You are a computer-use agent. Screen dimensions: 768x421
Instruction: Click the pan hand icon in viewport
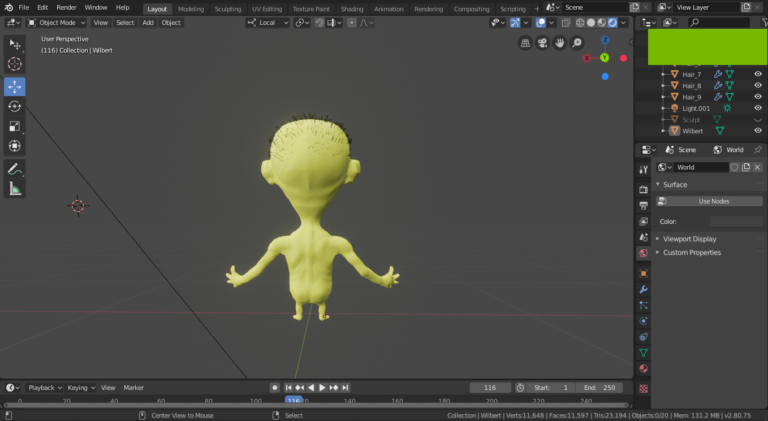559,43
